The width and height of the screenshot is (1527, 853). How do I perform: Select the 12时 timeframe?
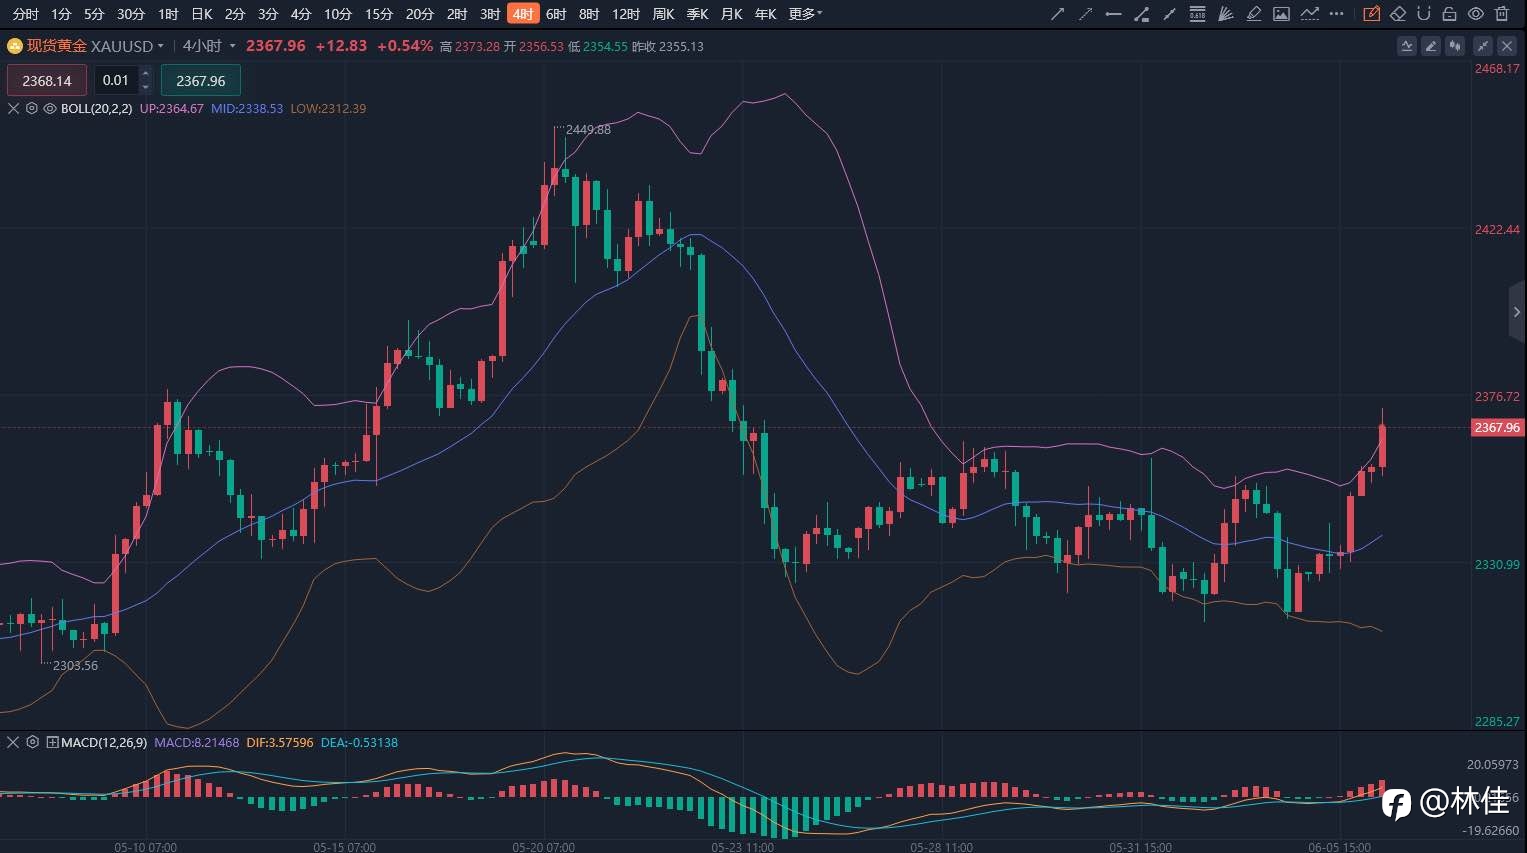point(626,14)
